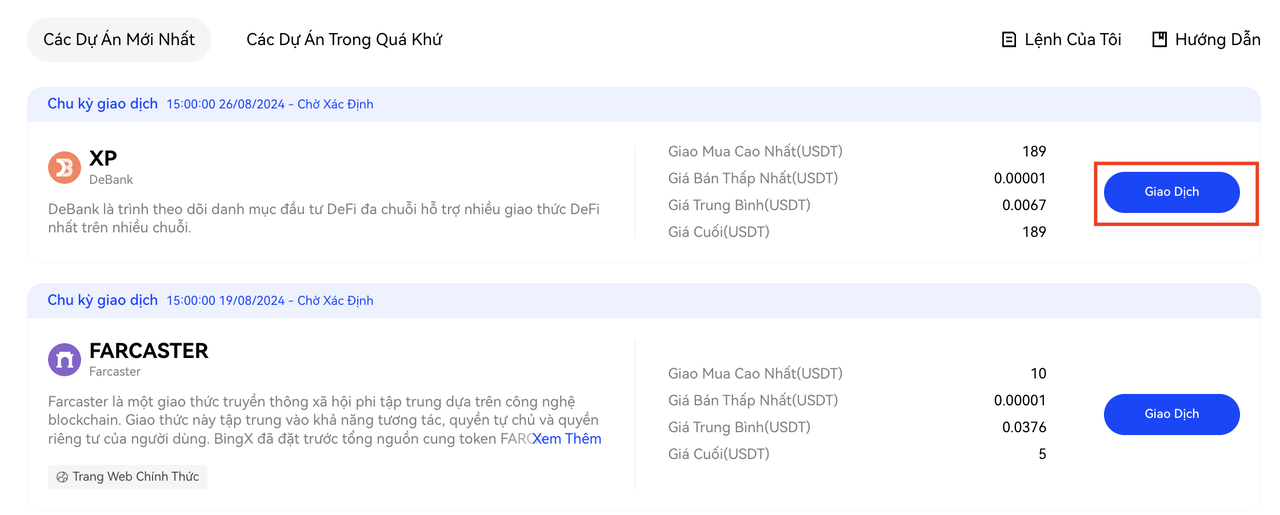Click the Hướng Dẫn guide book icon
The width and height of the screenshot is (1280, 515).
pos(1160,40)
